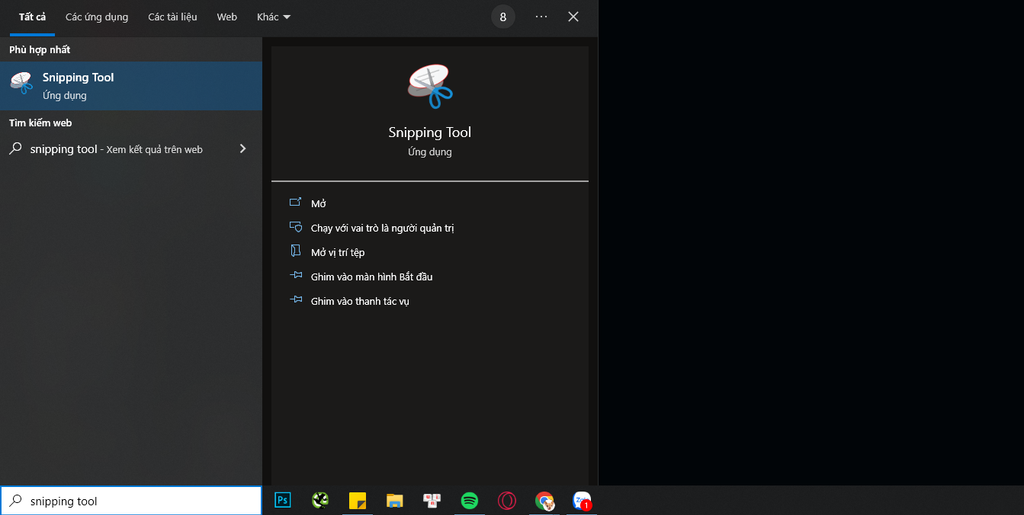Pin to Start with Ghim vào màn hình Bắt đầu
Image resolution: width=1024 pixels, height=515 pixels.
point(372,277)
